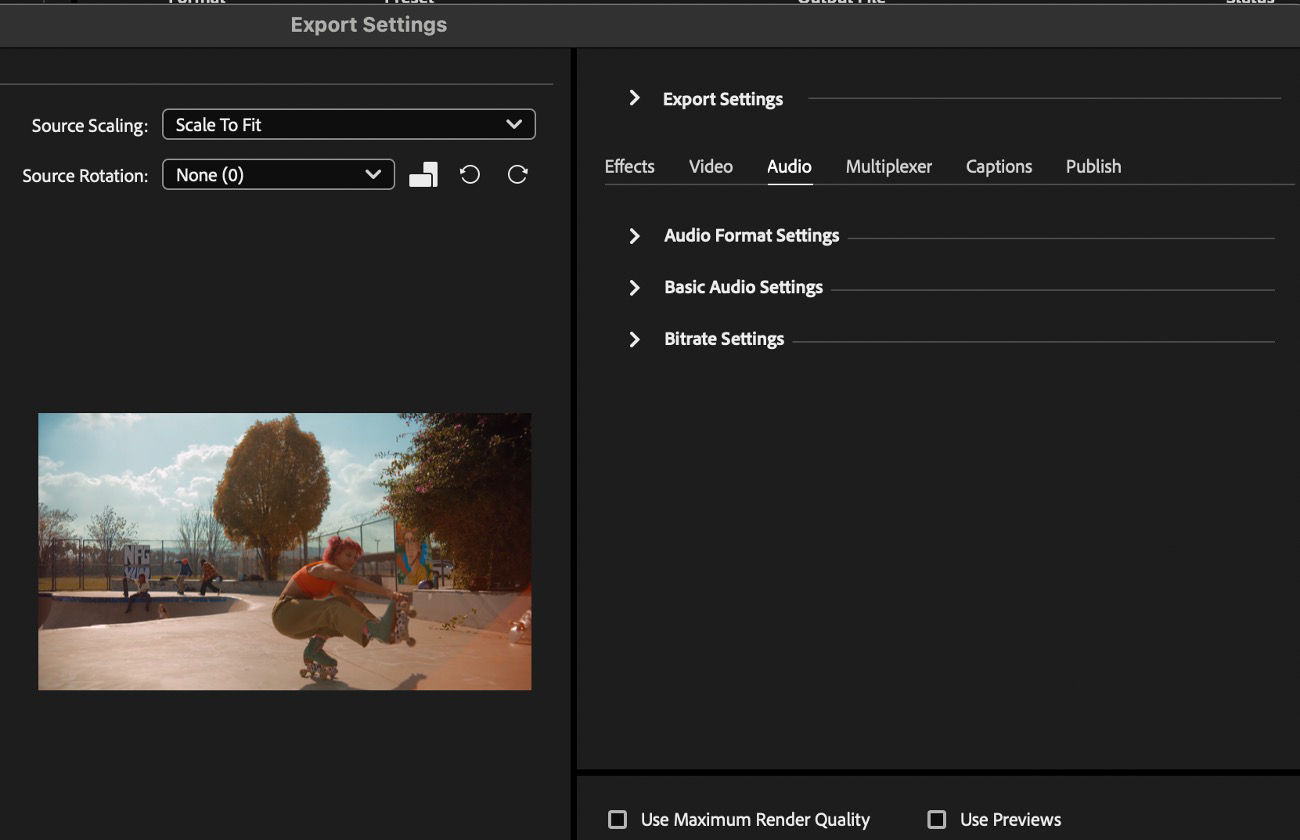Open the Publish tab

[1093, 166]
